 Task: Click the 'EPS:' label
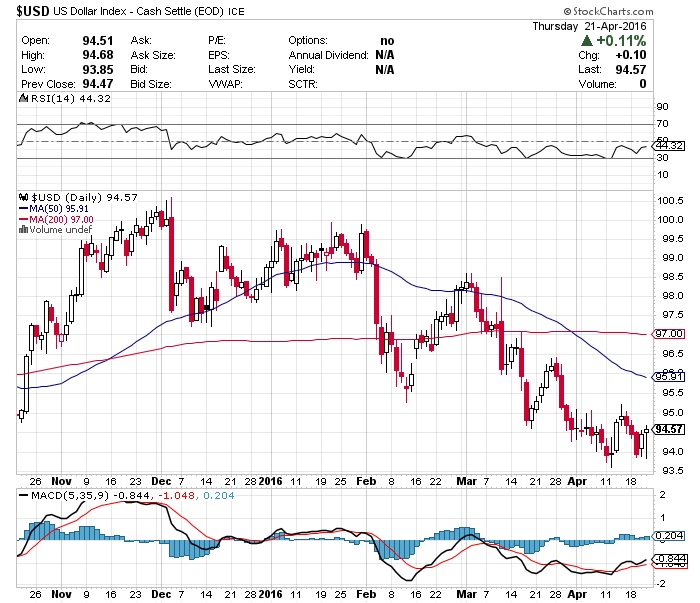click(x=219, y=55)
